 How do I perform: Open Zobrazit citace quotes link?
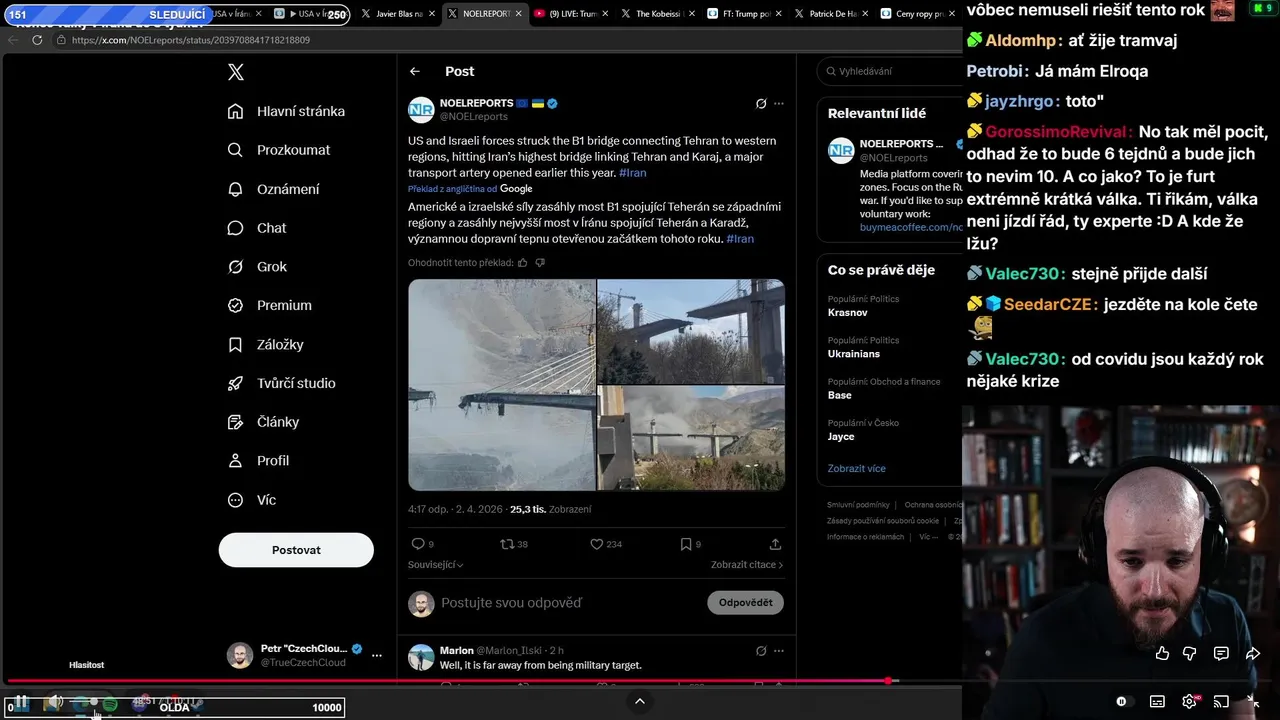point(747,565)
